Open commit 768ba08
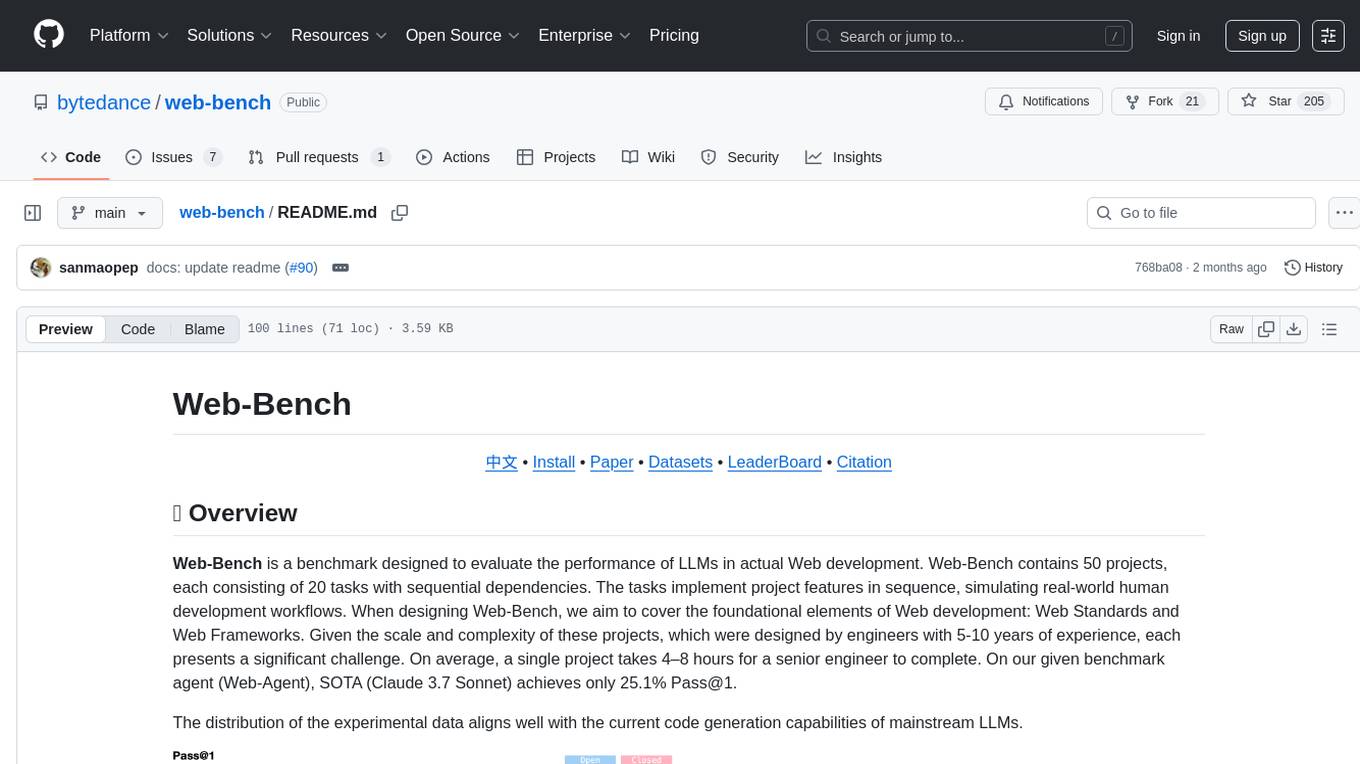 (1158, 268)
